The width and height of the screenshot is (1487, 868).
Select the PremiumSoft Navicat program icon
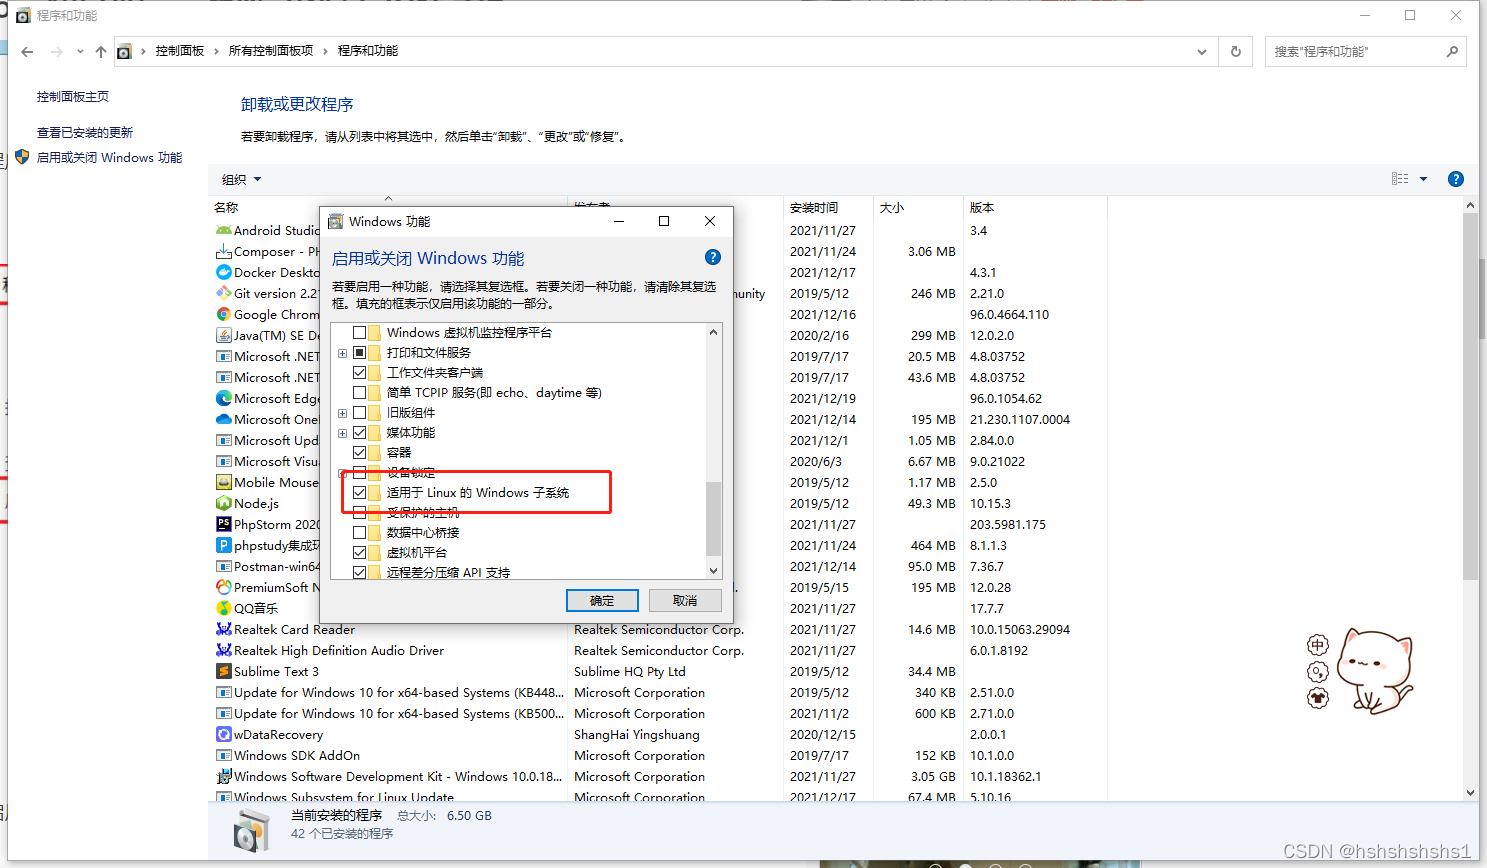pyautogui.click(x=224, y=587)
